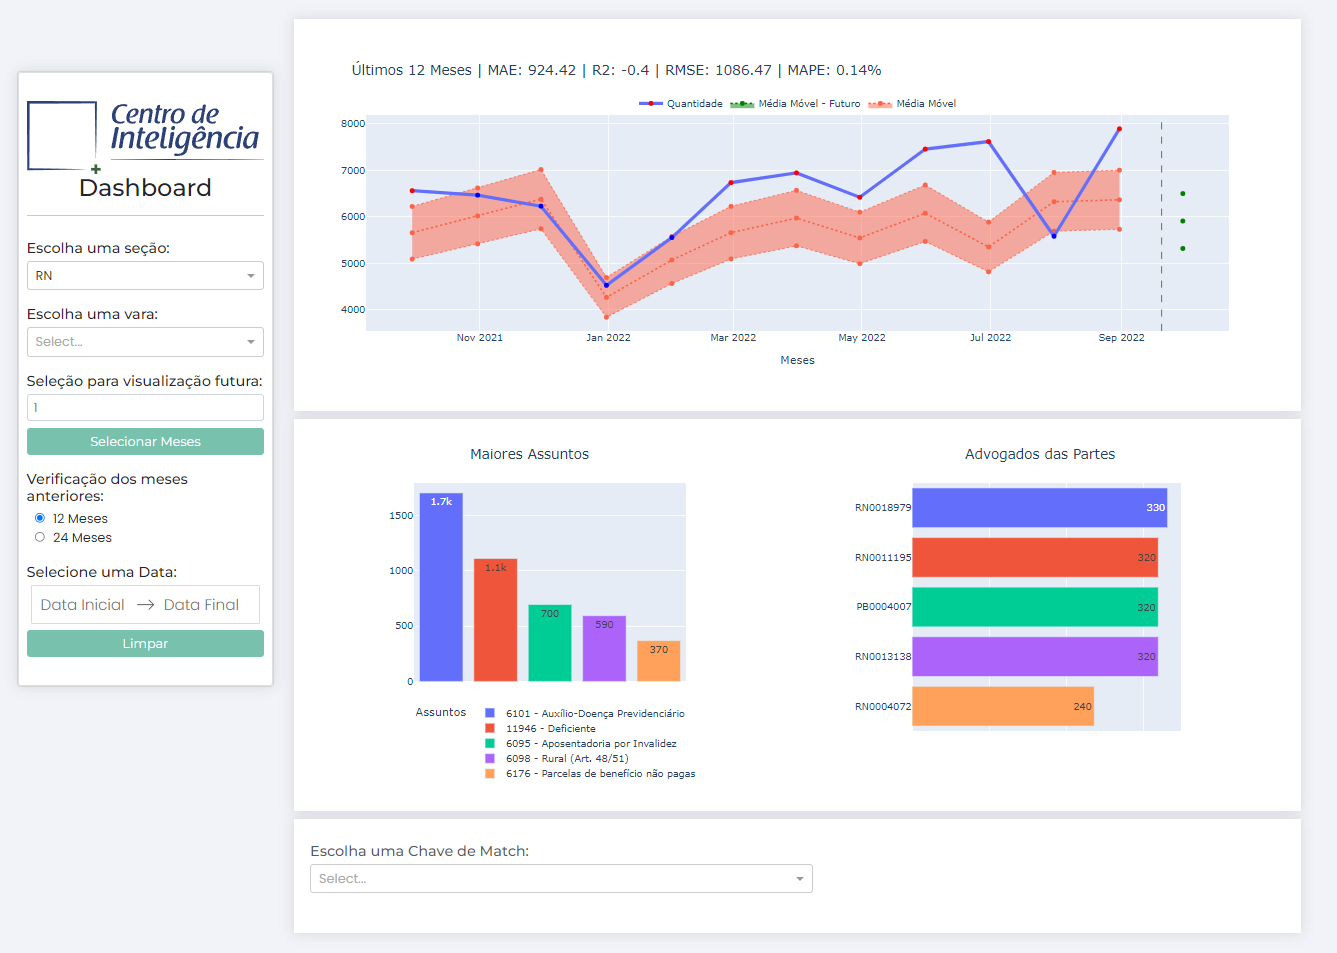Click the Meses axis title
The width and height of the screenshot is (1337, 953).
tap(798, 360)
